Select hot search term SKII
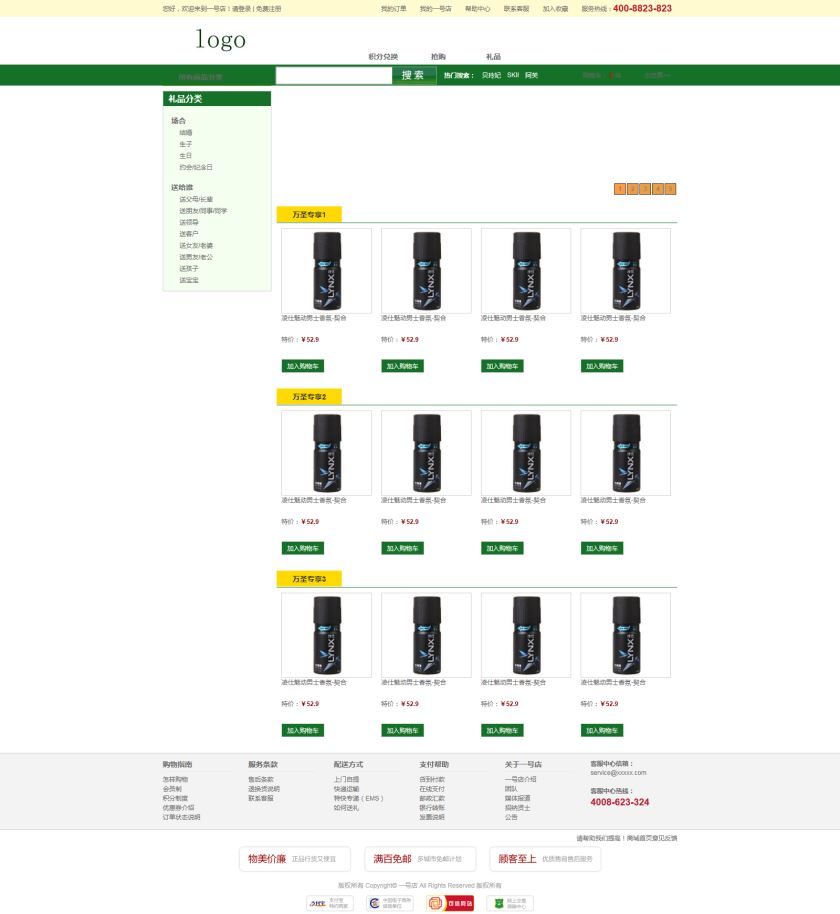The width and height of the screenshot is (840, 914). click(x=513, y=75)
